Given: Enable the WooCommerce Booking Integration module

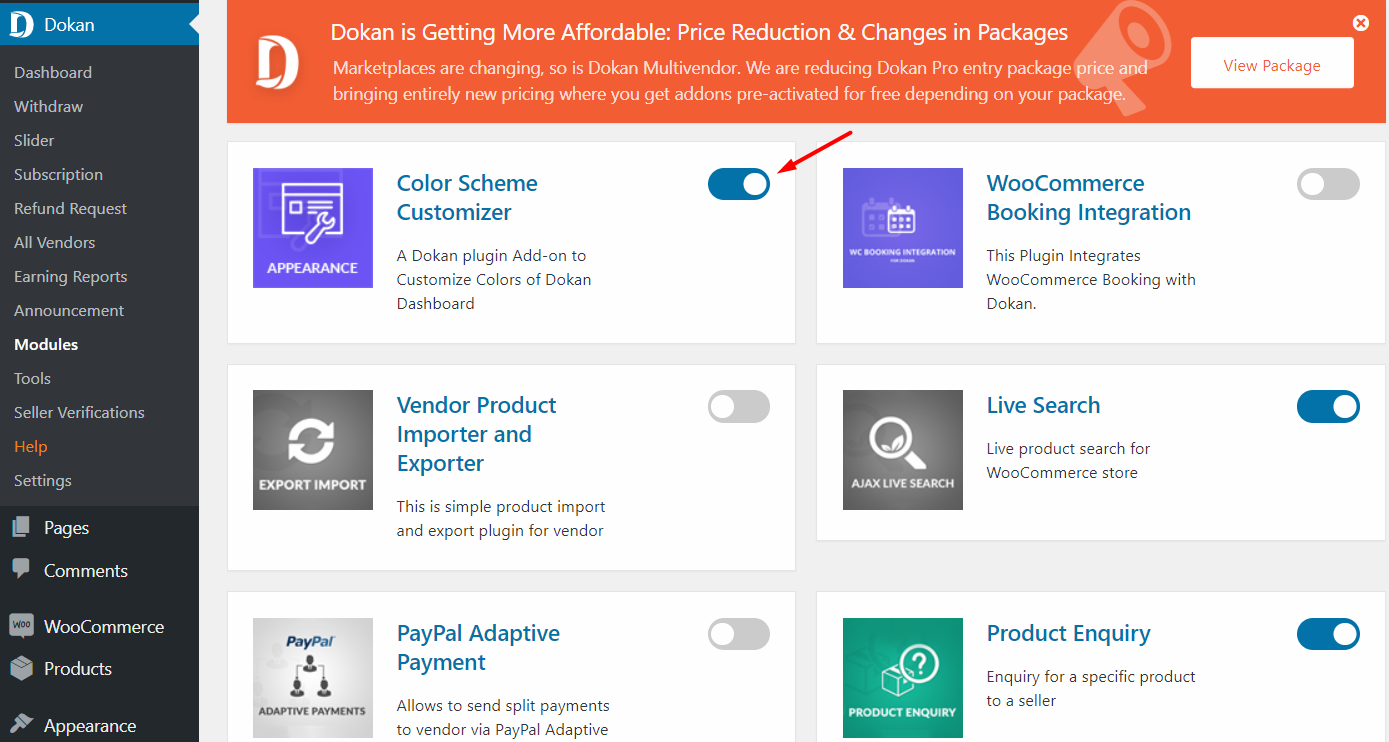Looking at the screenshot, I should point(1328,184).
